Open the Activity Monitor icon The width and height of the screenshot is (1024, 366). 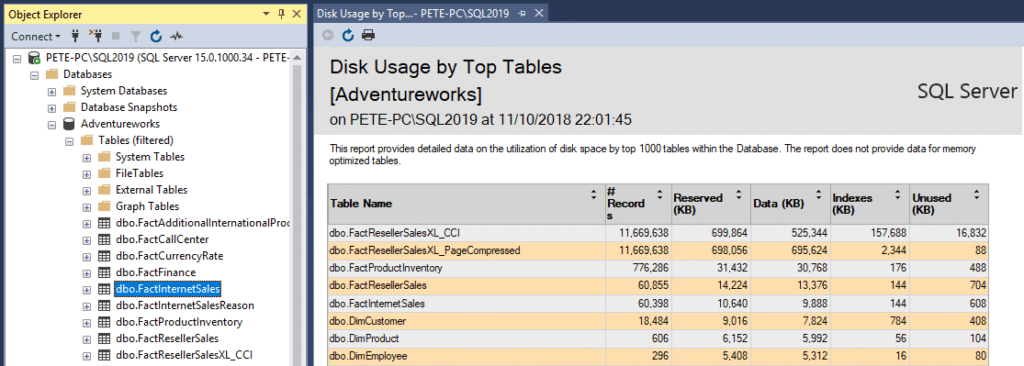point(176,37)
